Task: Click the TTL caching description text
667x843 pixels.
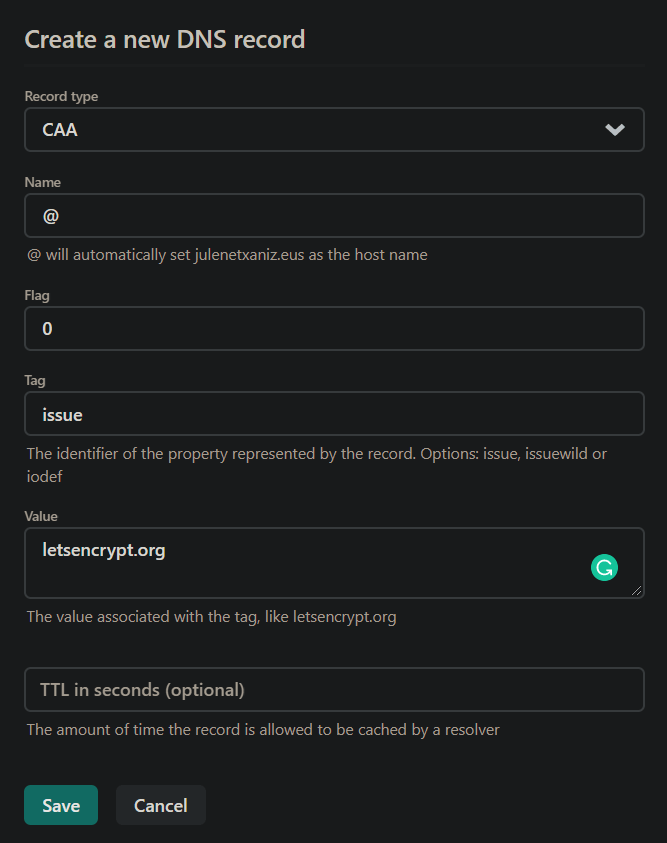Action: 261,729
